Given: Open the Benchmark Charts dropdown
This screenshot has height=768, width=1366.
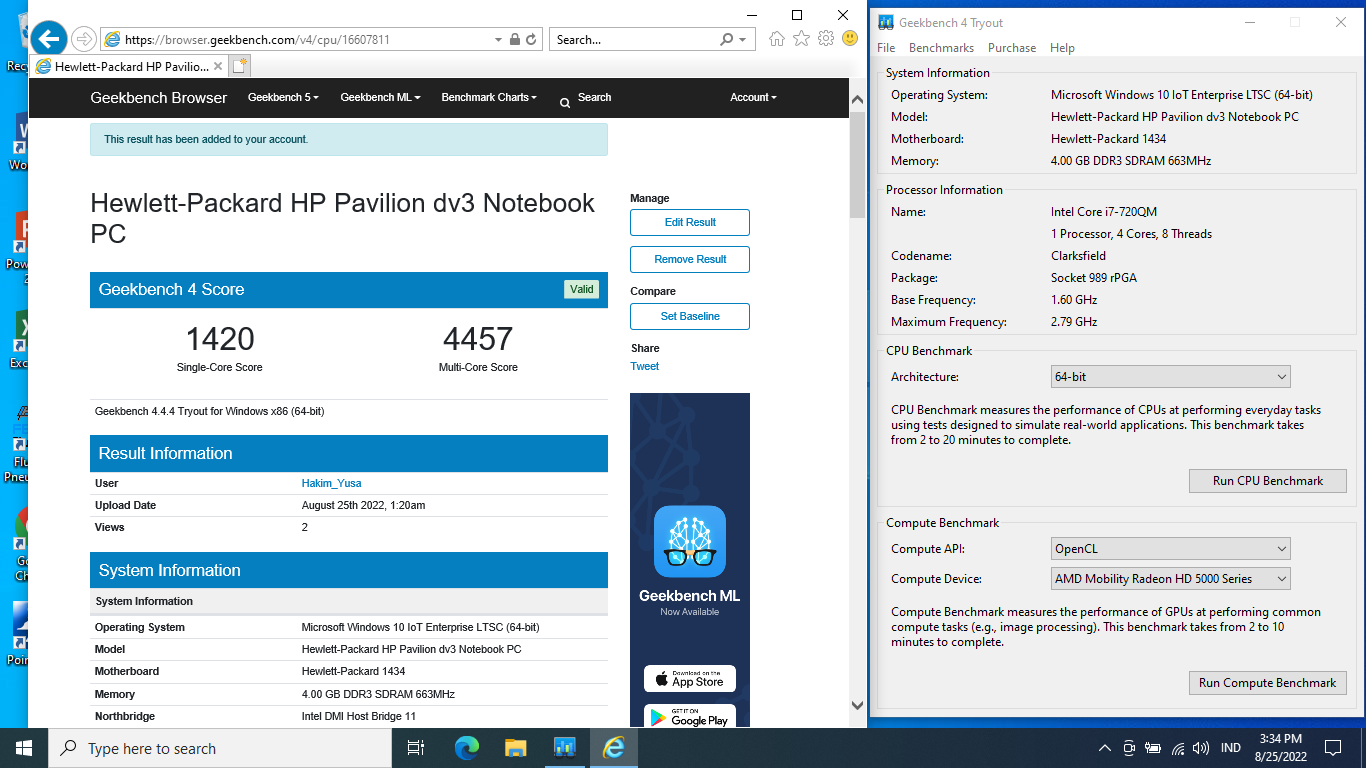Looking at the screenshot, I should 489,97.
